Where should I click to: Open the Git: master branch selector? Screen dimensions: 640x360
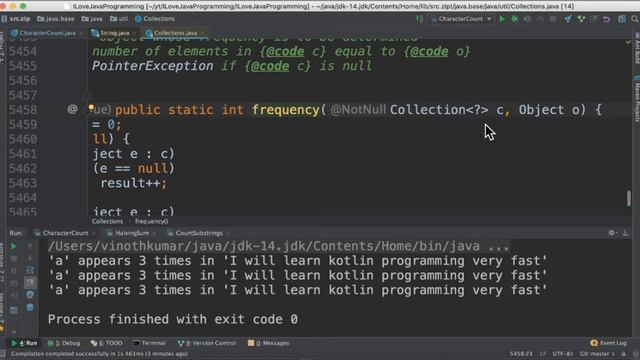tap(598, 354)
